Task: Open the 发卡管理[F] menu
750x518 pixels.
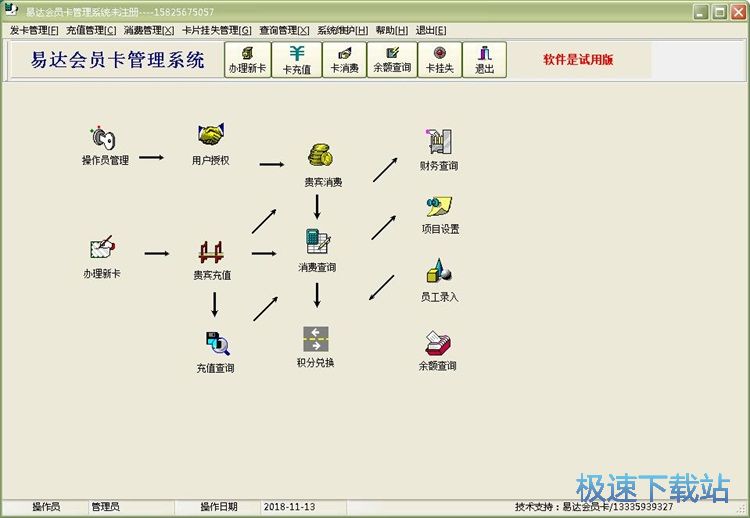Action: click(x=34, y=30)
